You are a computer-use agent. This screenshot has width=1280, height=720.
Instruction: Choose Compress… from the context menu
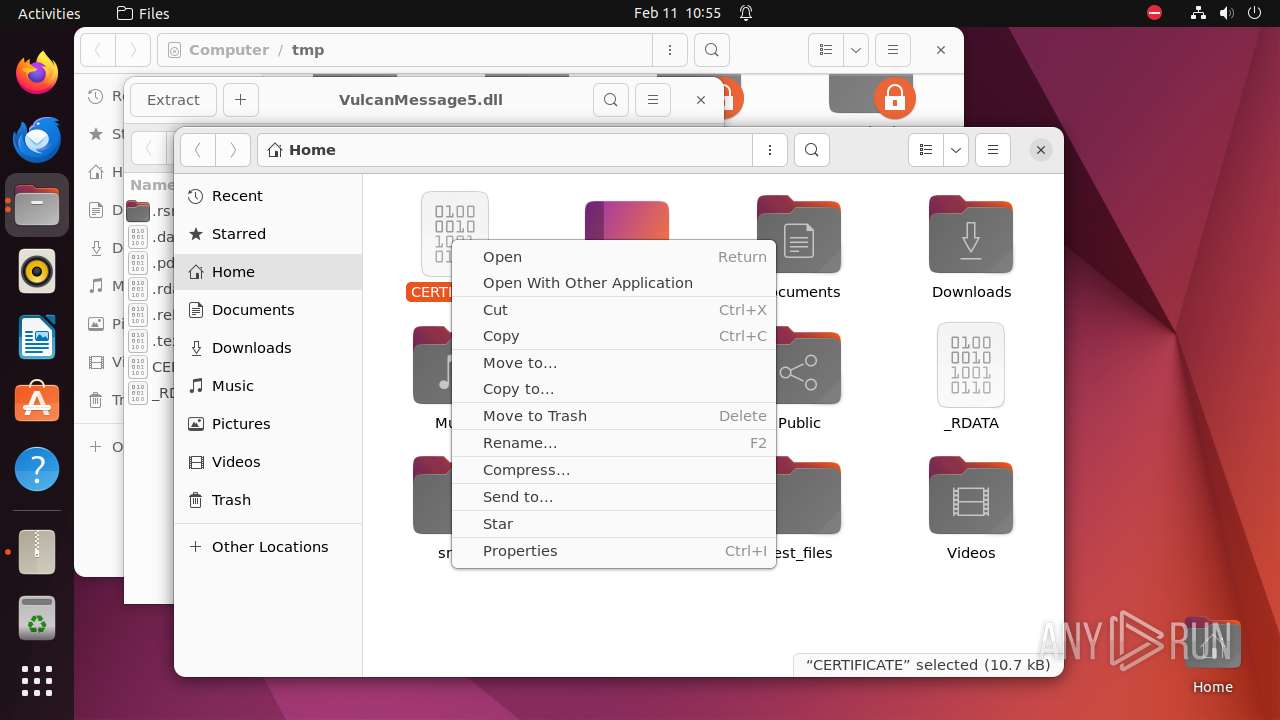click(614, 470)
